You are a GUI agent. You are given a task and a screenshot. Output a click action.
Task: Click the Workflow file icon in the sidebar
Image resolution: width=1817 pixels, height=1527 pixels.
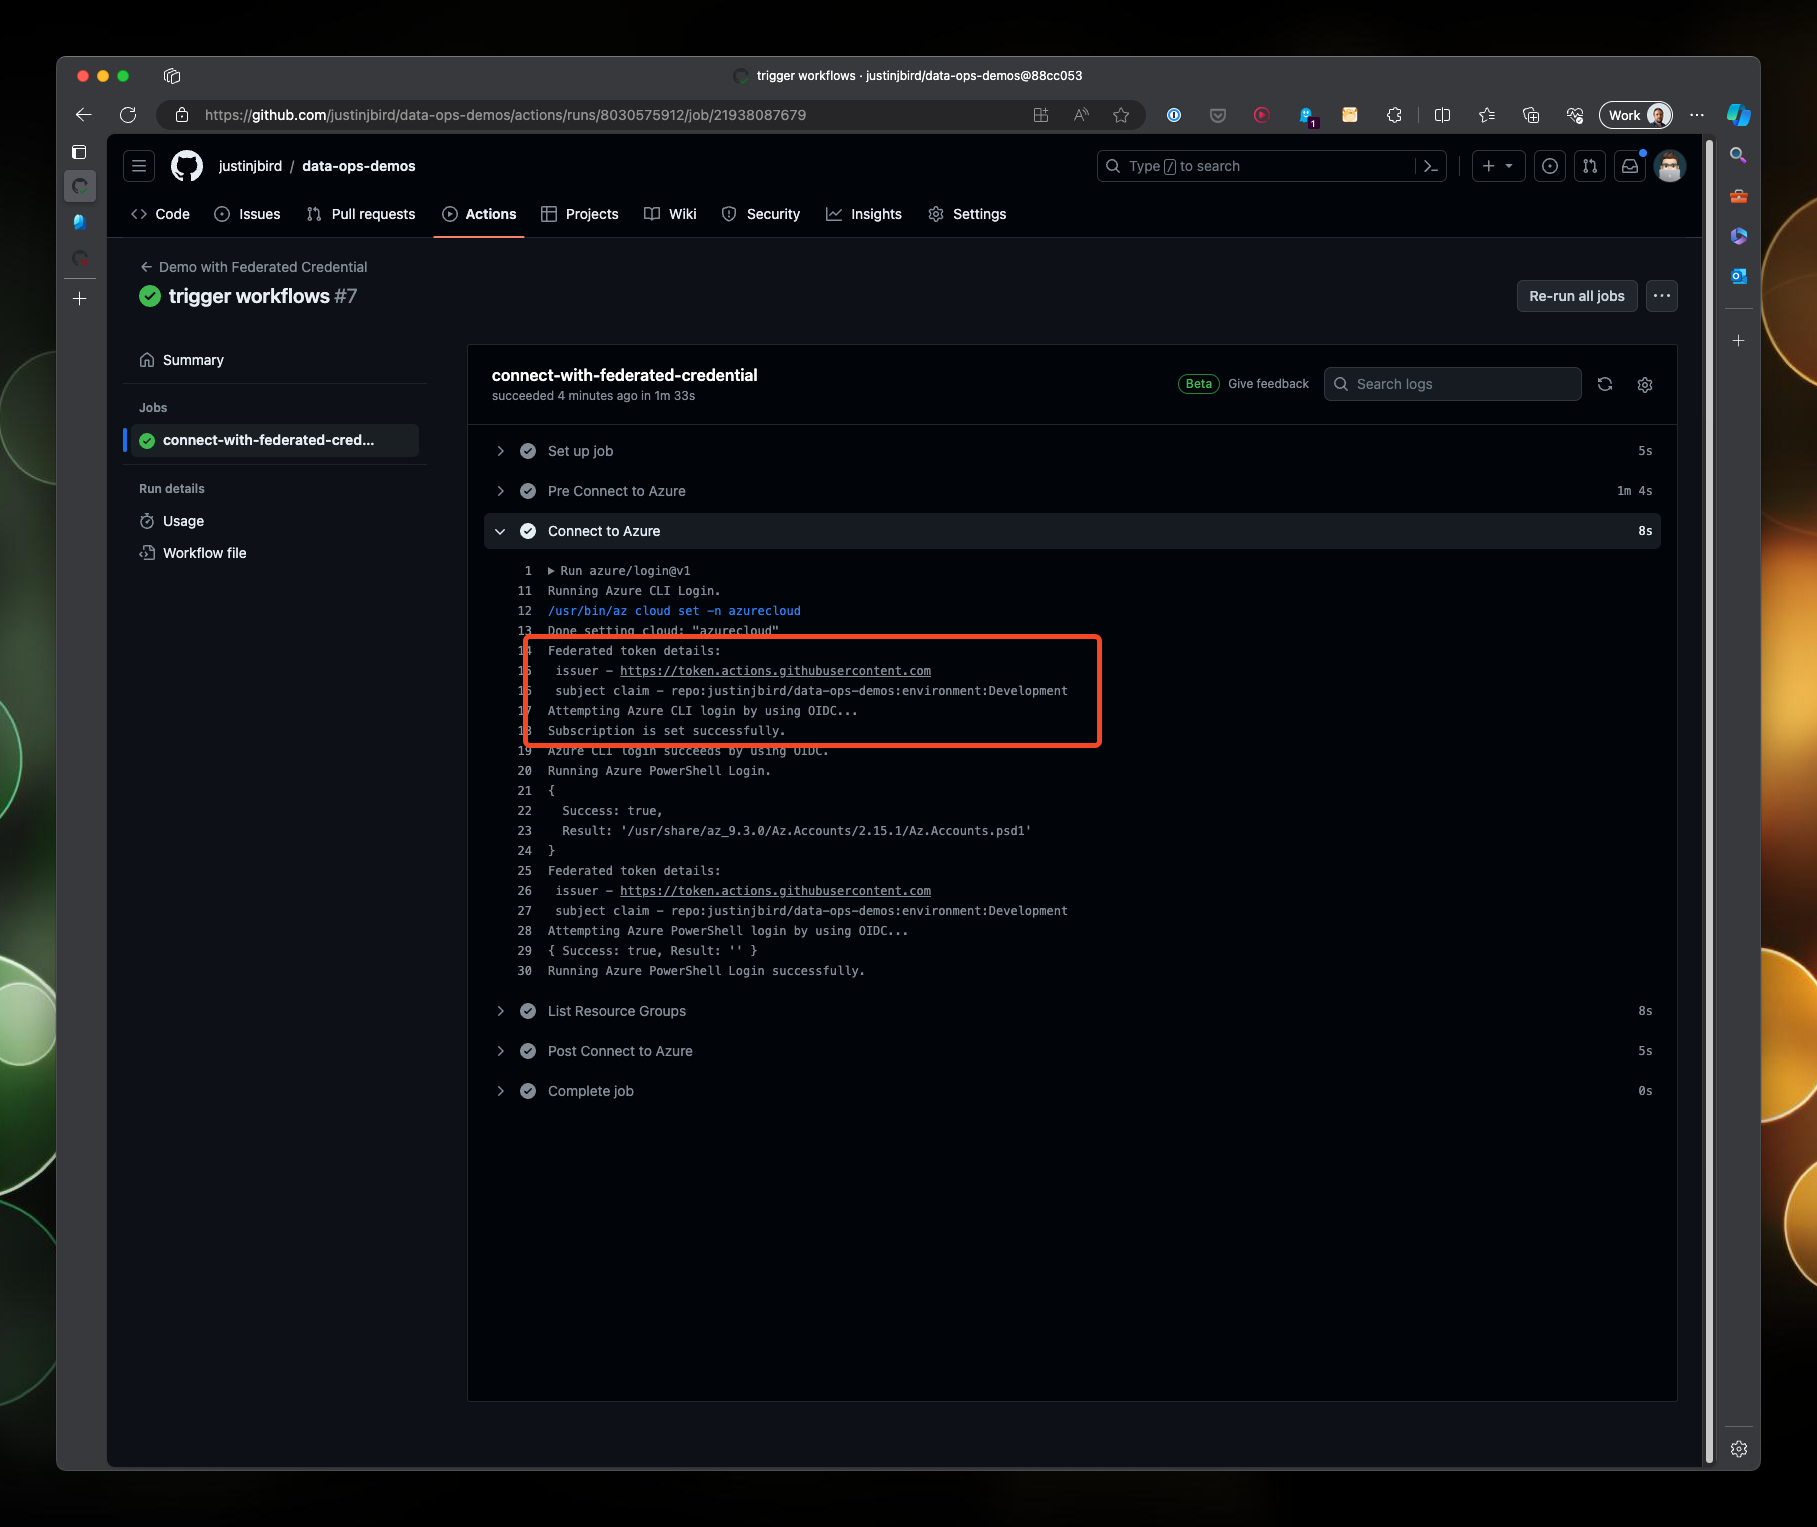coord(147,552)
